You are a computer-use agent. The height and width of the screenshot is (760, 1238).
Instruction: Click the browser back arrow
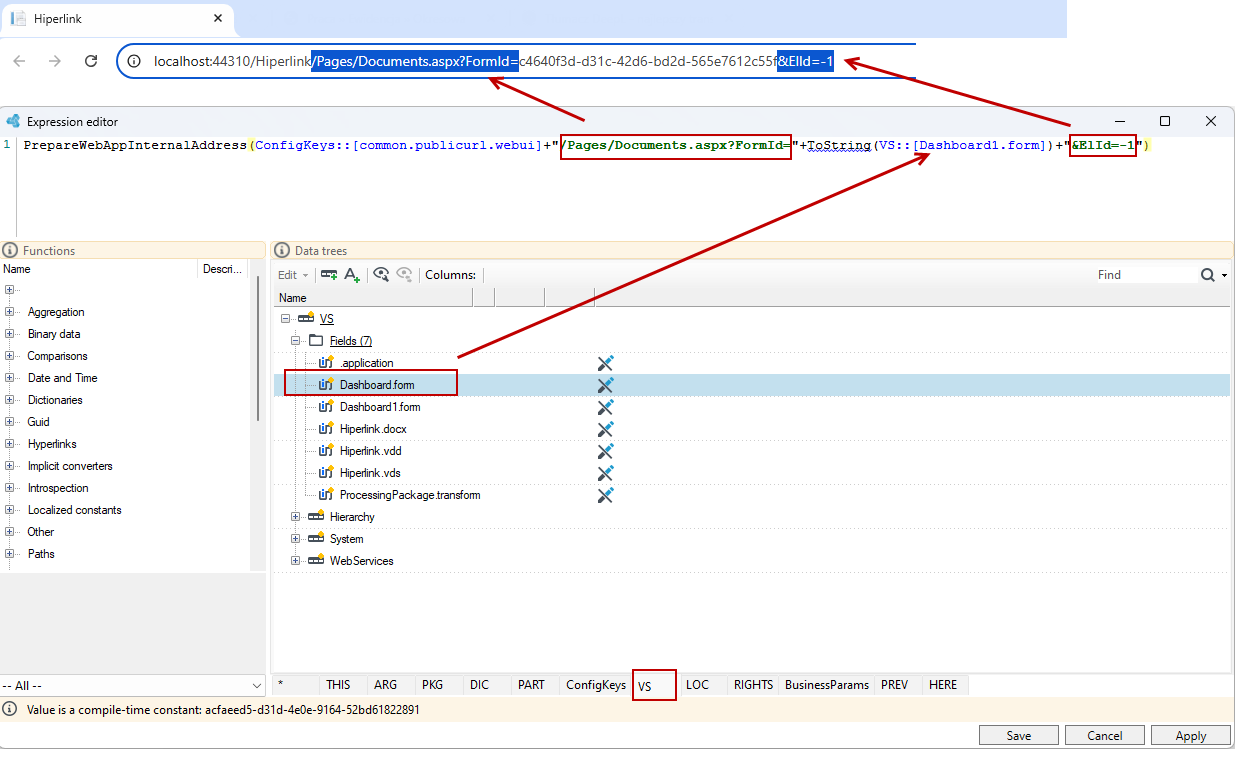[x=19, y=61]
